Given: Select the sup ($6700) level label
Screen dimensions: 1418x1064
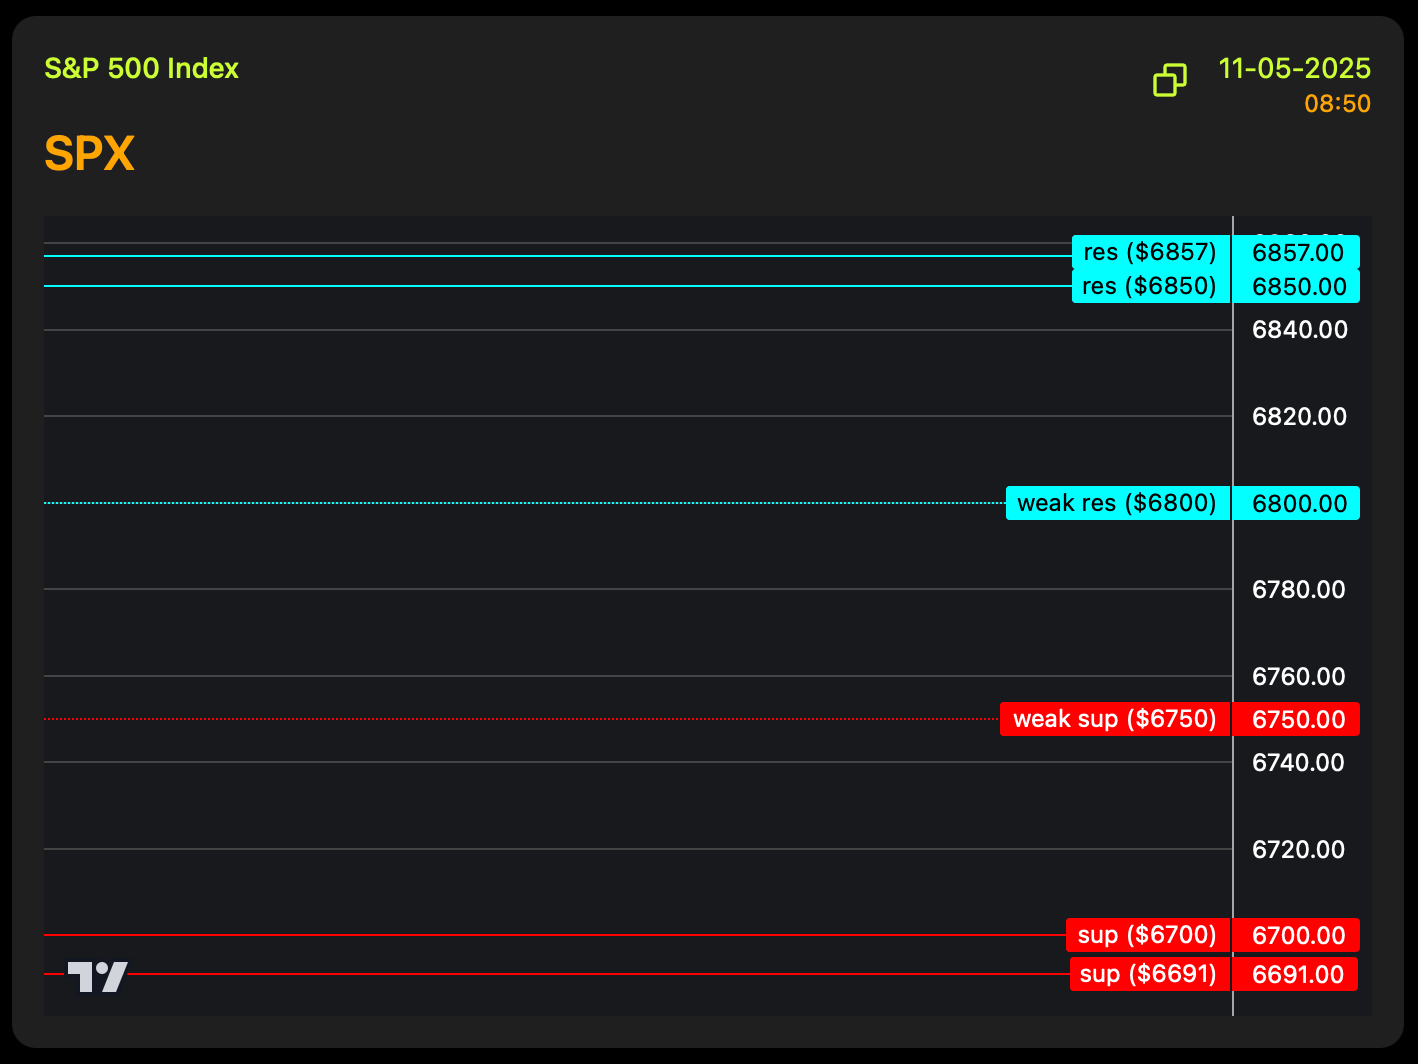Looking at the screenshot, I should pyautogui.click(x=1147, y=935).
